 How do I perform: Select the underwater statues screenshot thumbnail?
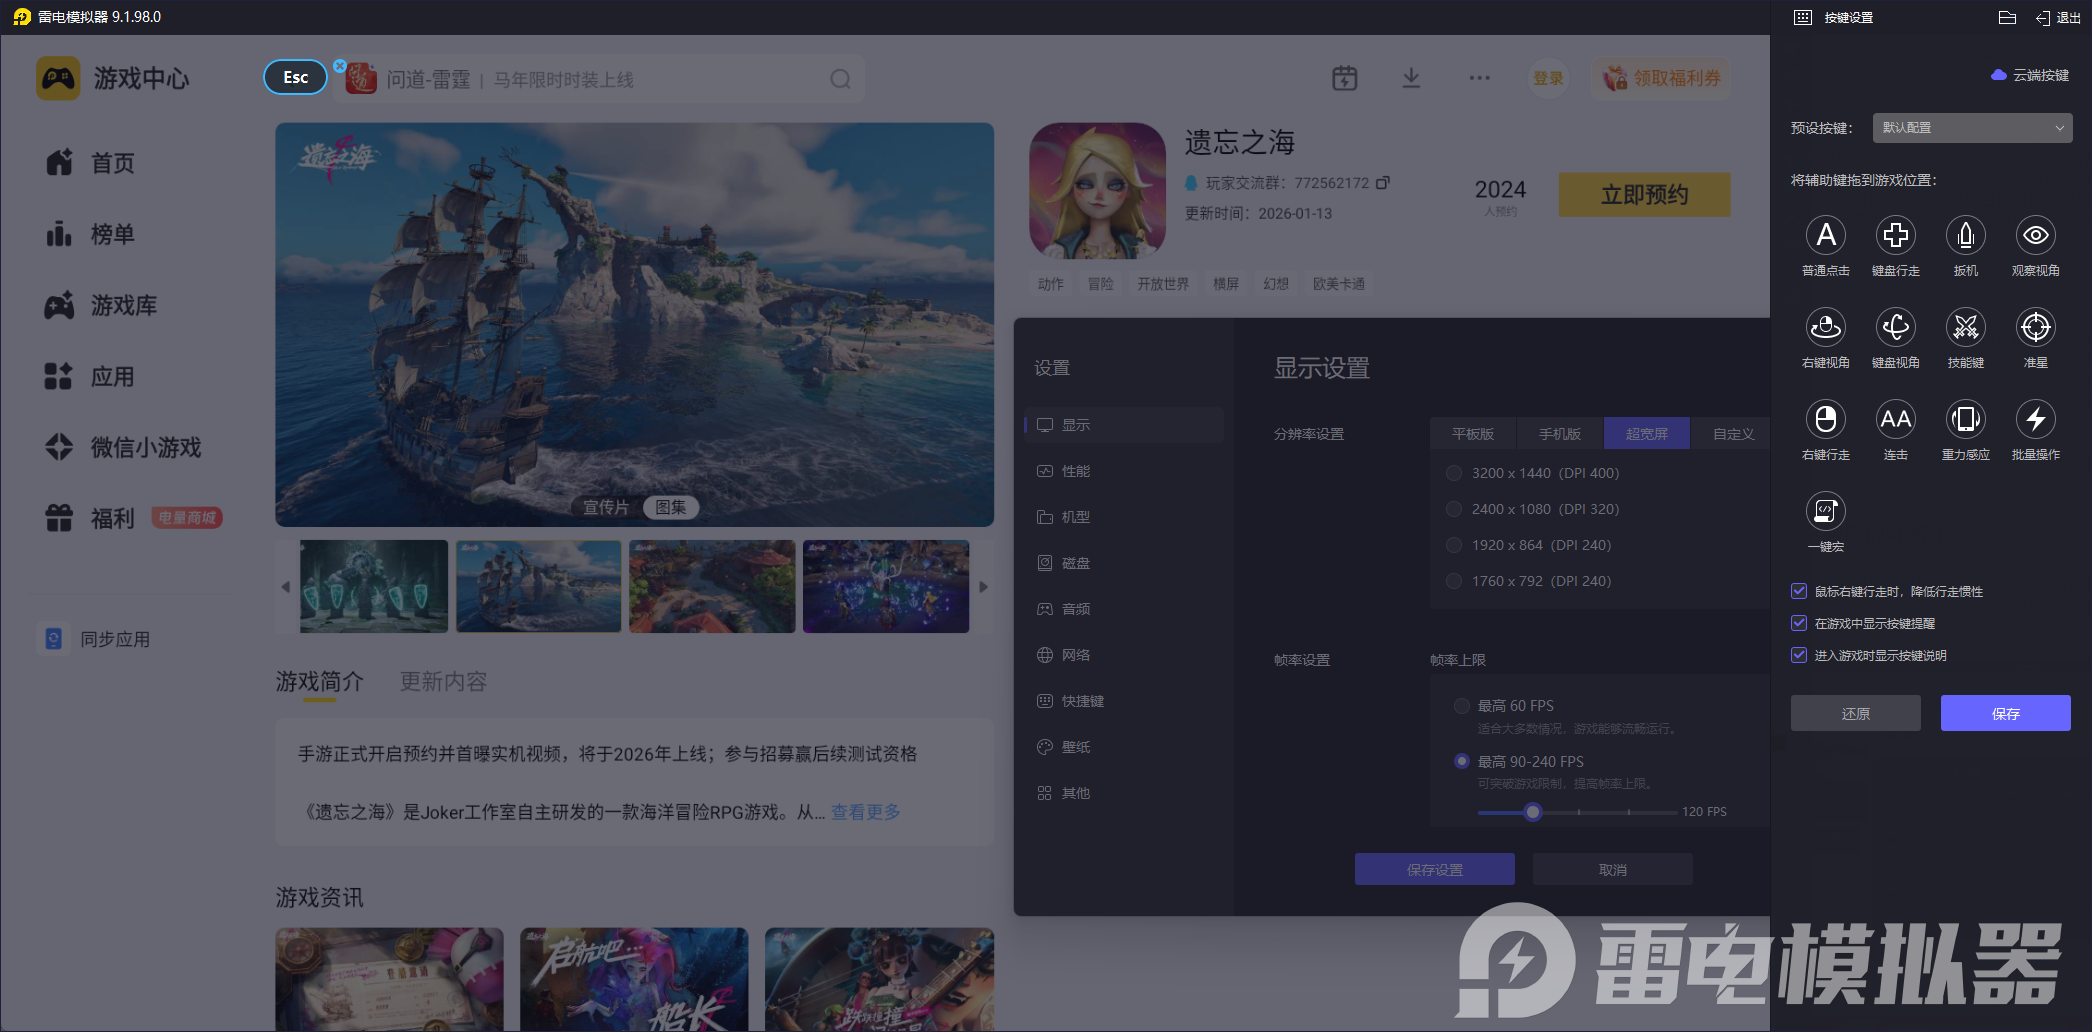374,587
